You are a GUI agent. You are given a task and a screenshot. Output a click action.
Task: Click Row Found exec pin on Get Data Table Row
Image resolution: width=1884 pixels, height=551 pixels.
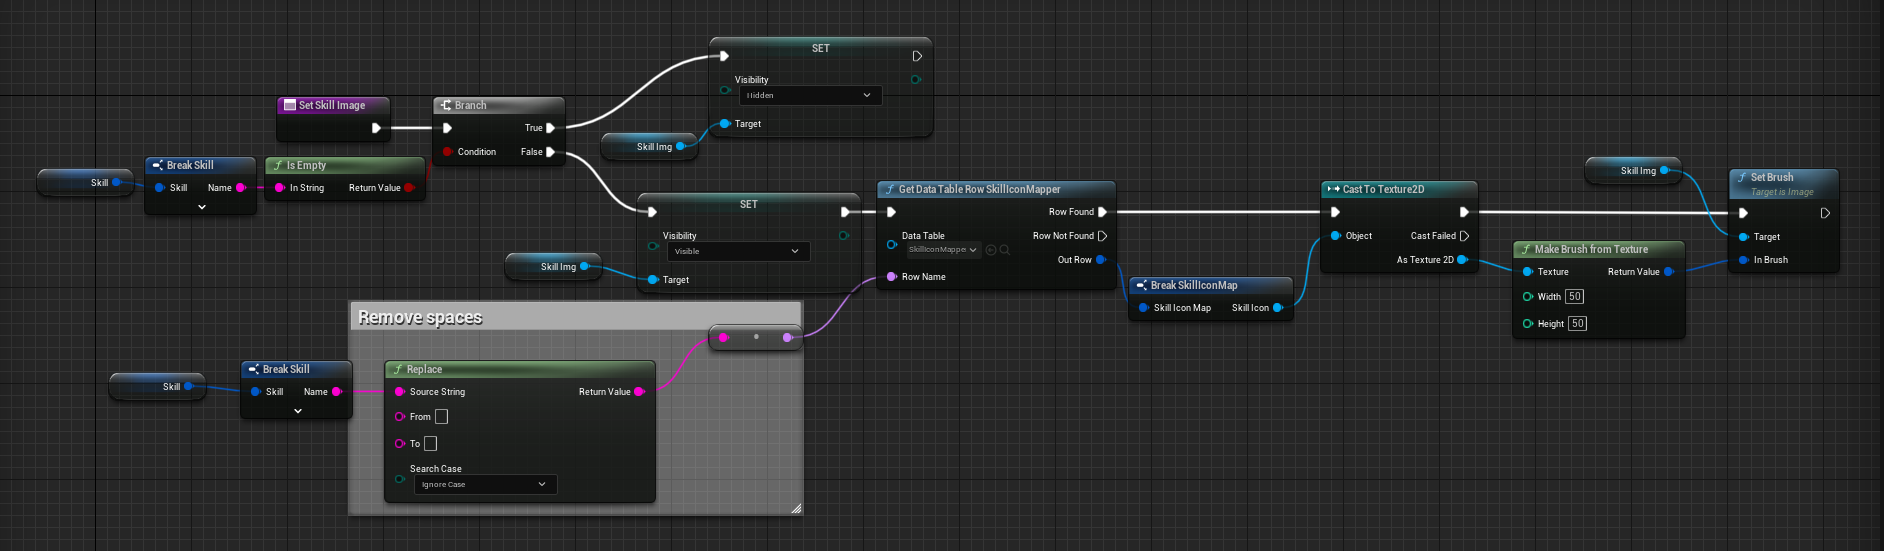[x=1102, y=212]
